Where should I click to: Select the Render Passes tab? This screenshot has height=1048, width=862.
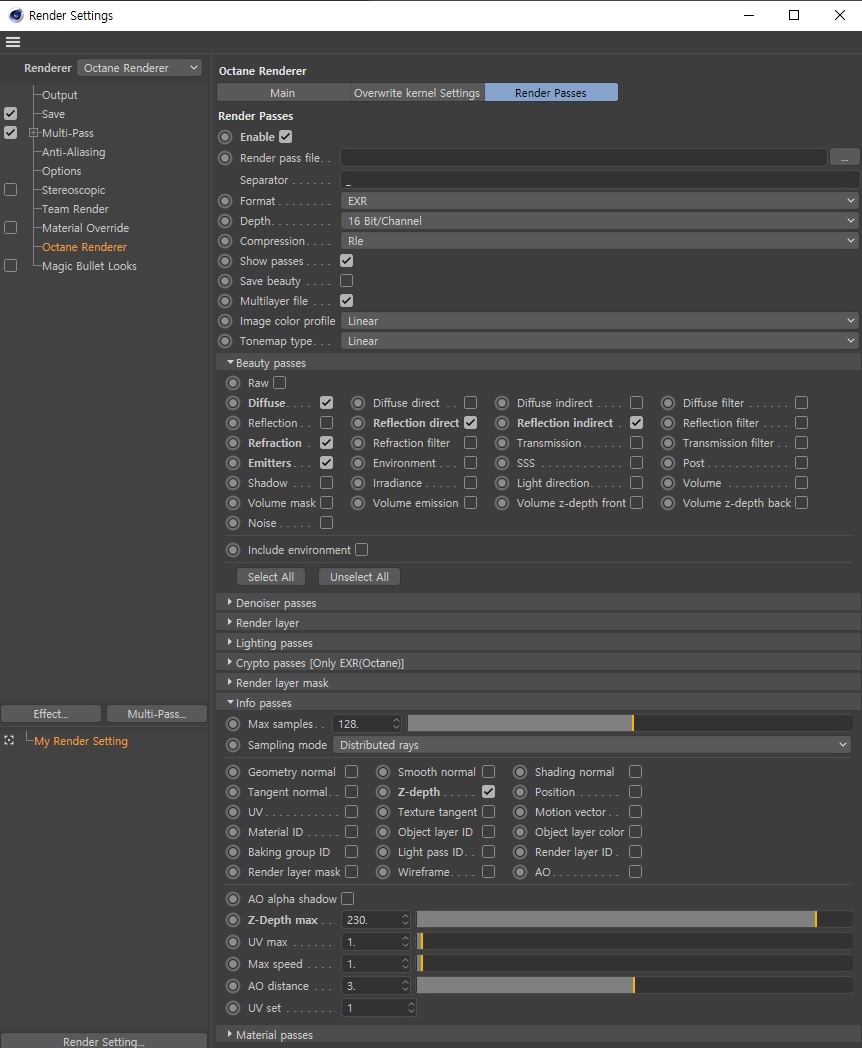click(551, 93)
